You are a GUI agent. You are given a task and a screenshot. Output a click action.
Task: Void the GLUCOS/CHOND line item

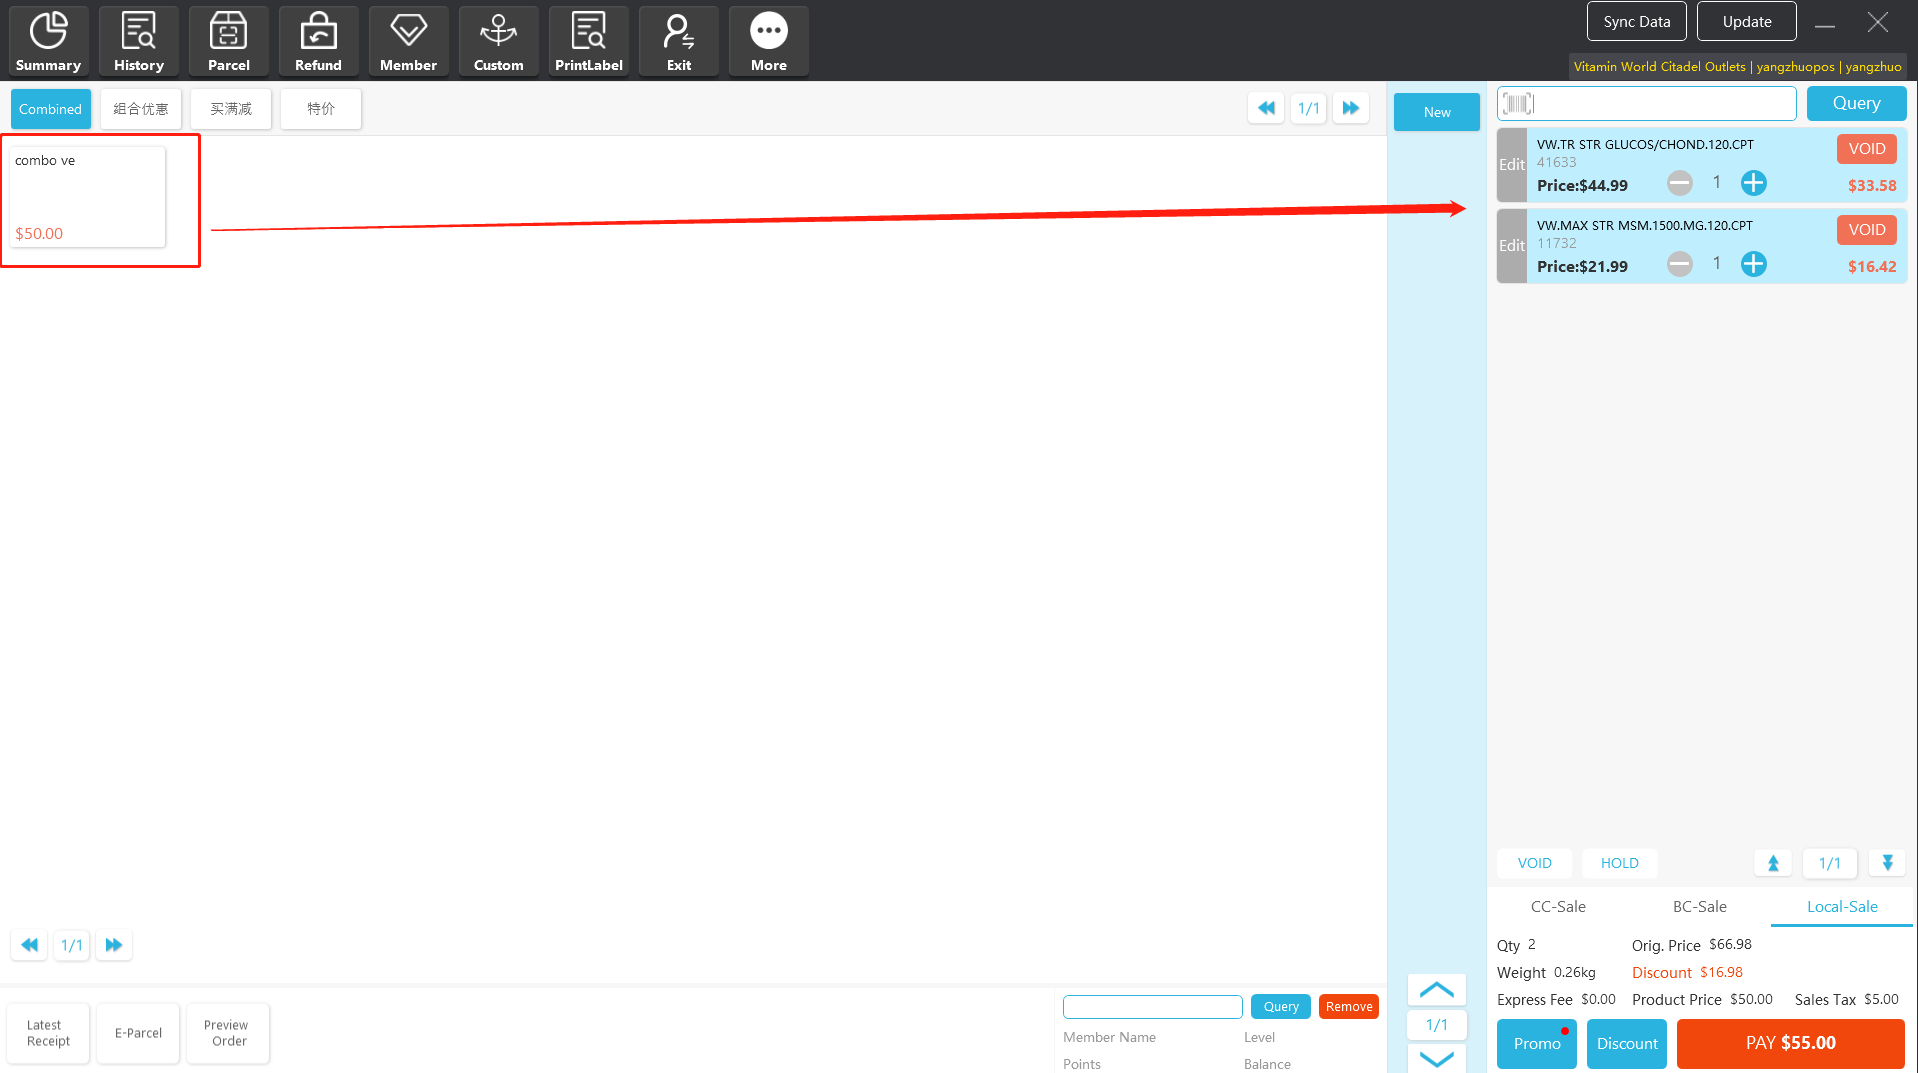click(1866, 149)
